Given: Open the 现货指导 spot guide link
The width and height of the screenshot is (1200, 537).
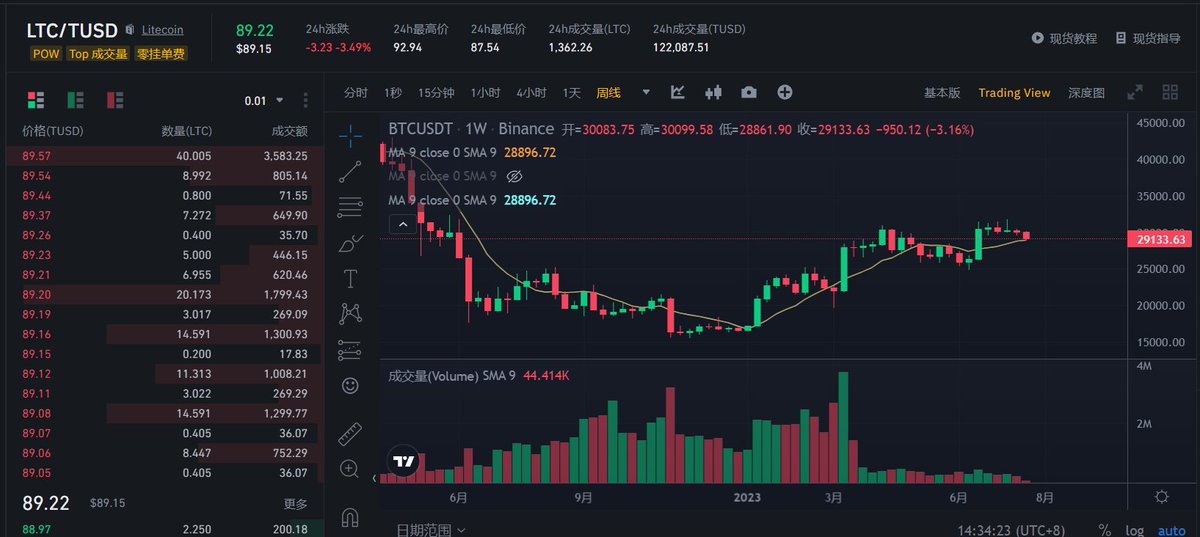Looking at the screenshot, I should pyautogui.click(x=1157, y=38).
